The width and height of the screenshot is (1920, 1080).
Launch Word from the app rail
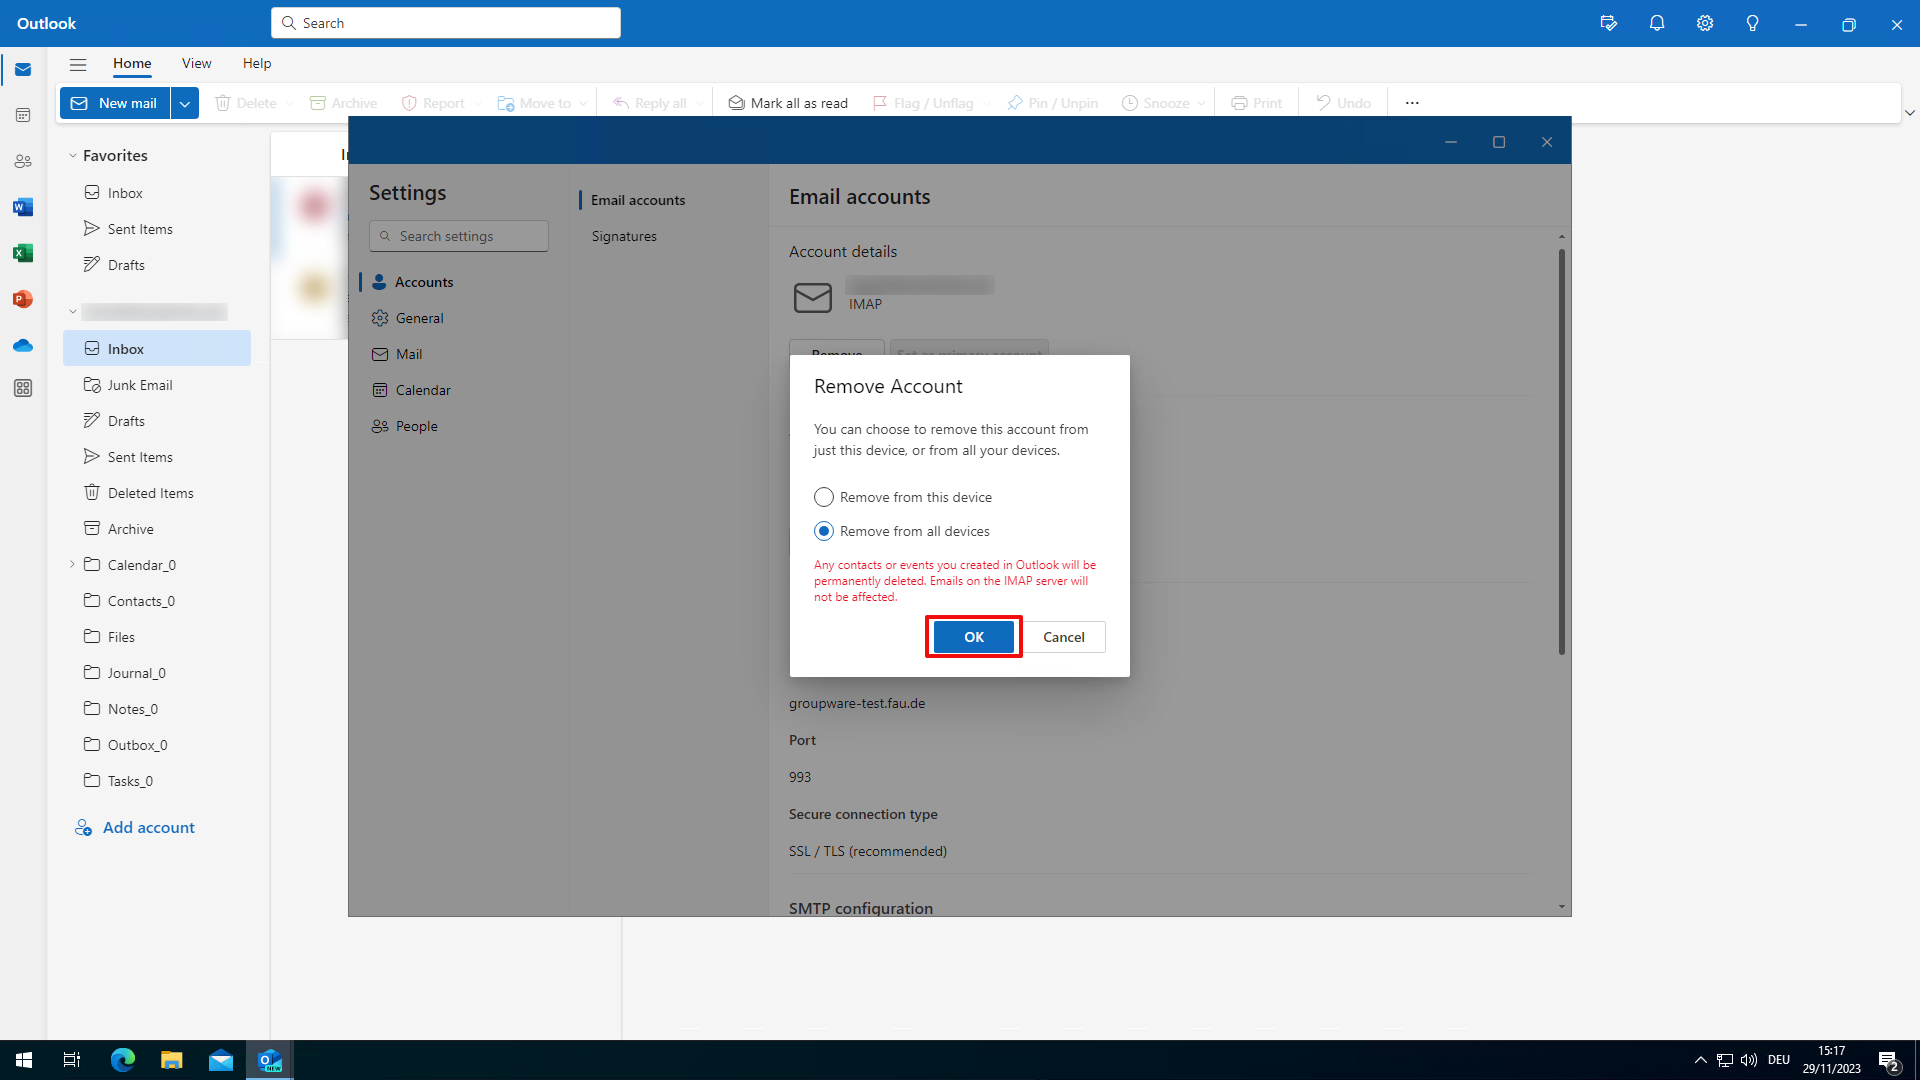[23, 207]
